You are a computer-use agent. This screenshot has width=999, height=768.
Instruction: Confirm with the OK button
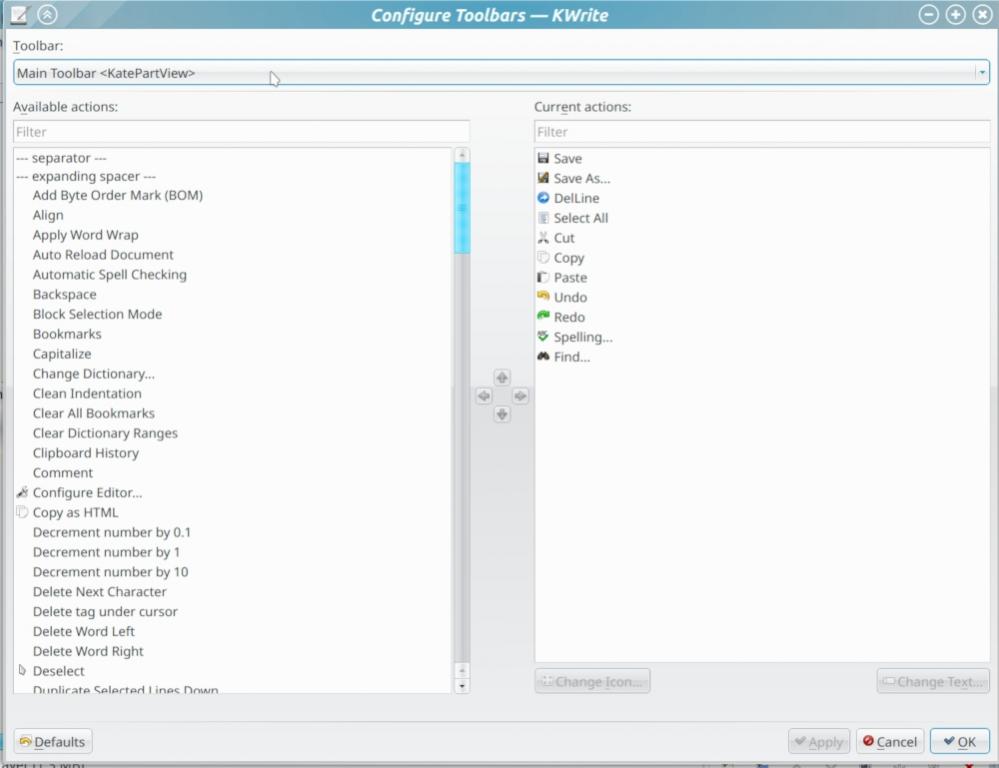pos(959,741)
